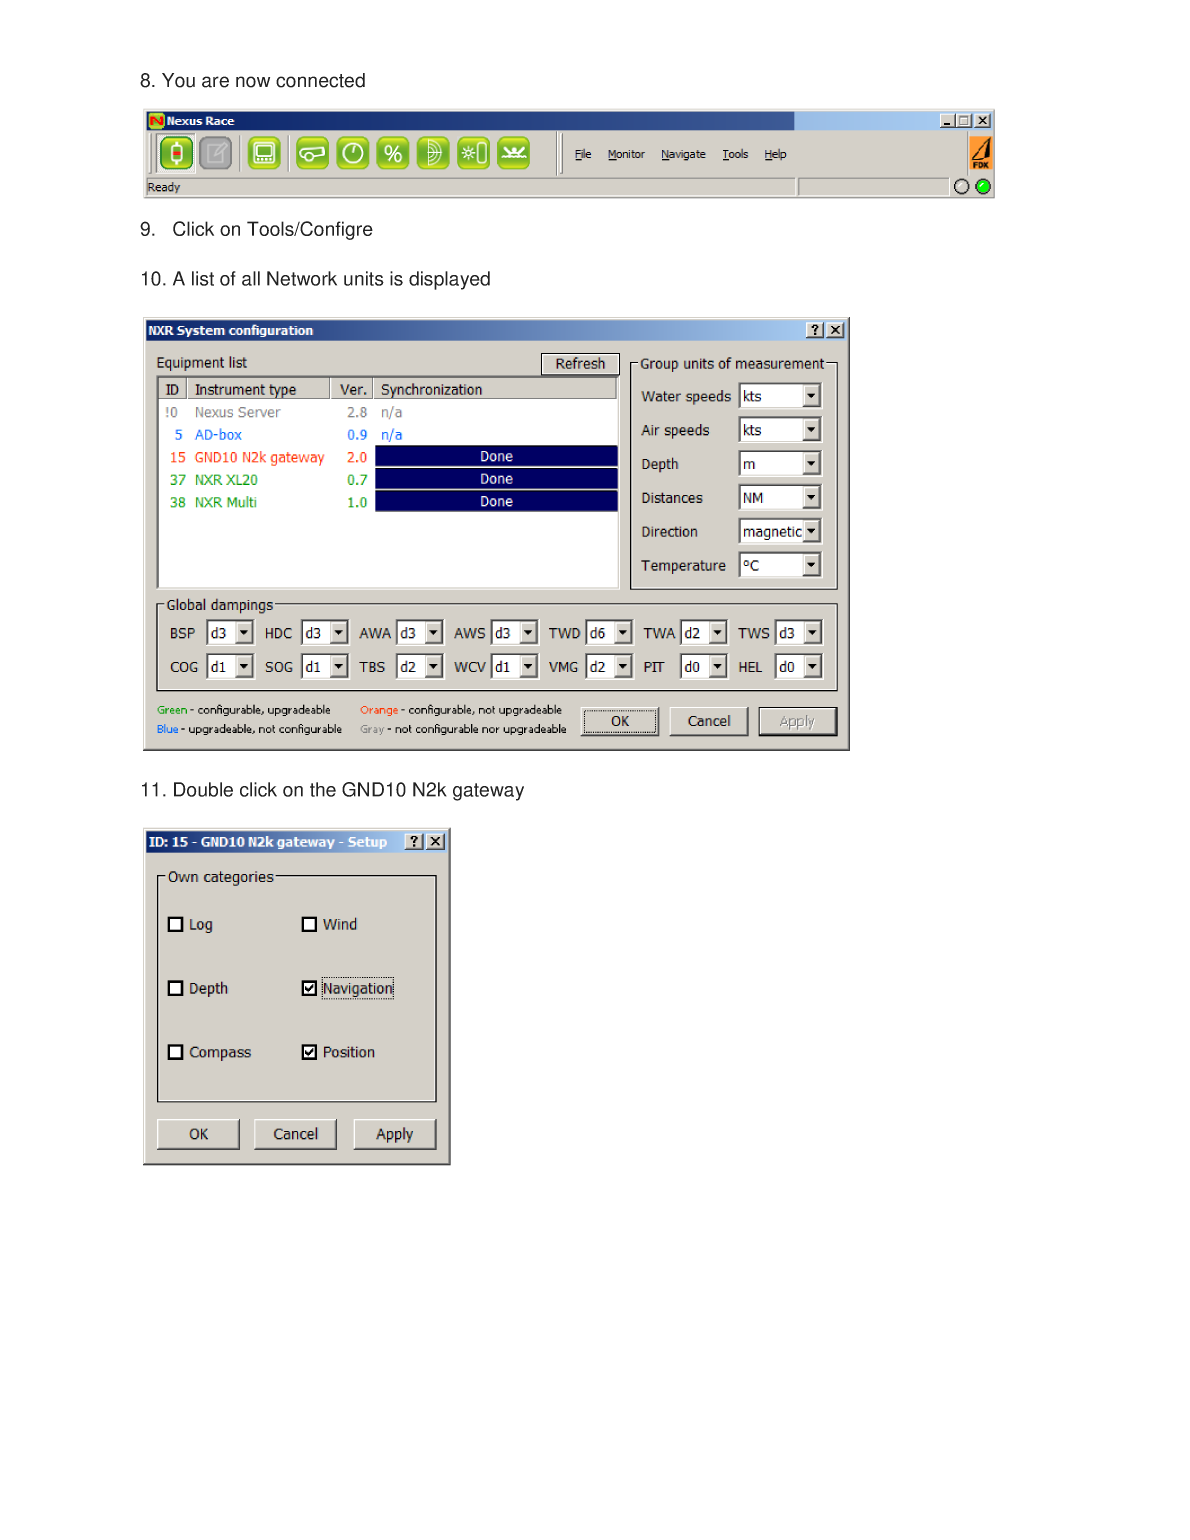This screenshot has height=1540, width=1190.
Task: Select the GND10 N2k gateway row
Action: click(258, 456)
